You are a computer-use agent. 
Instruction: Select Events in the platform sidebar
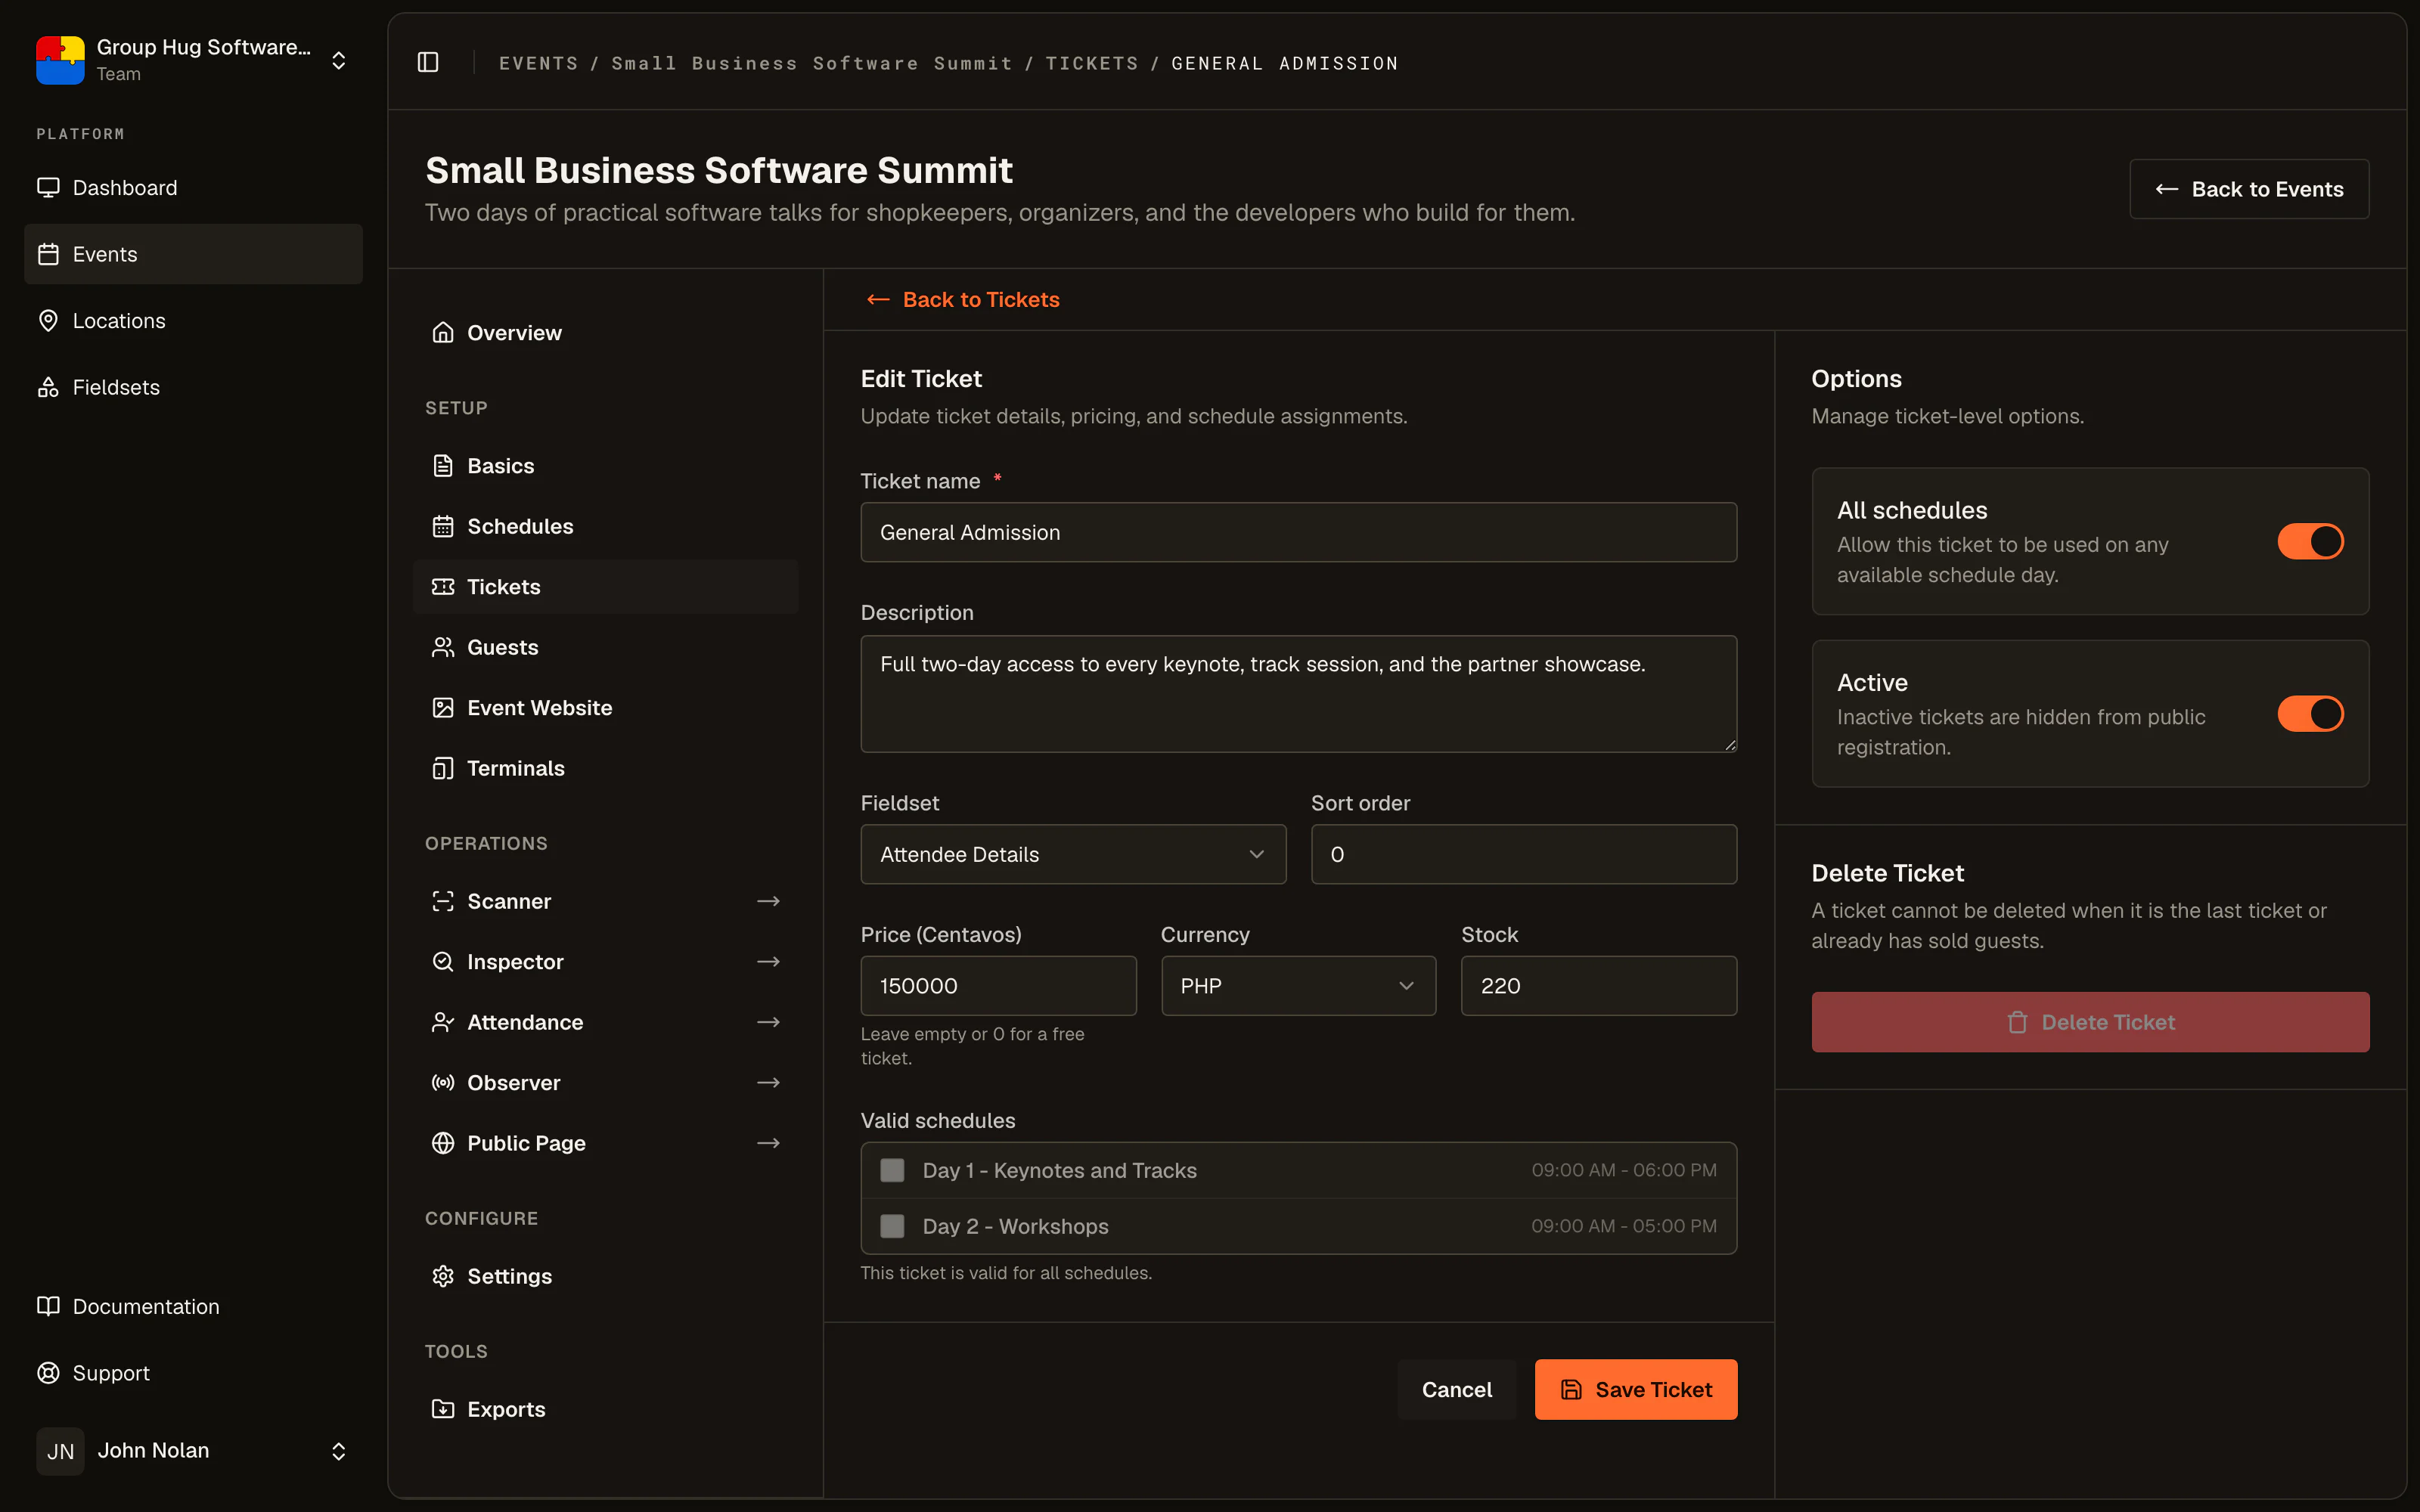pos(193,254)
